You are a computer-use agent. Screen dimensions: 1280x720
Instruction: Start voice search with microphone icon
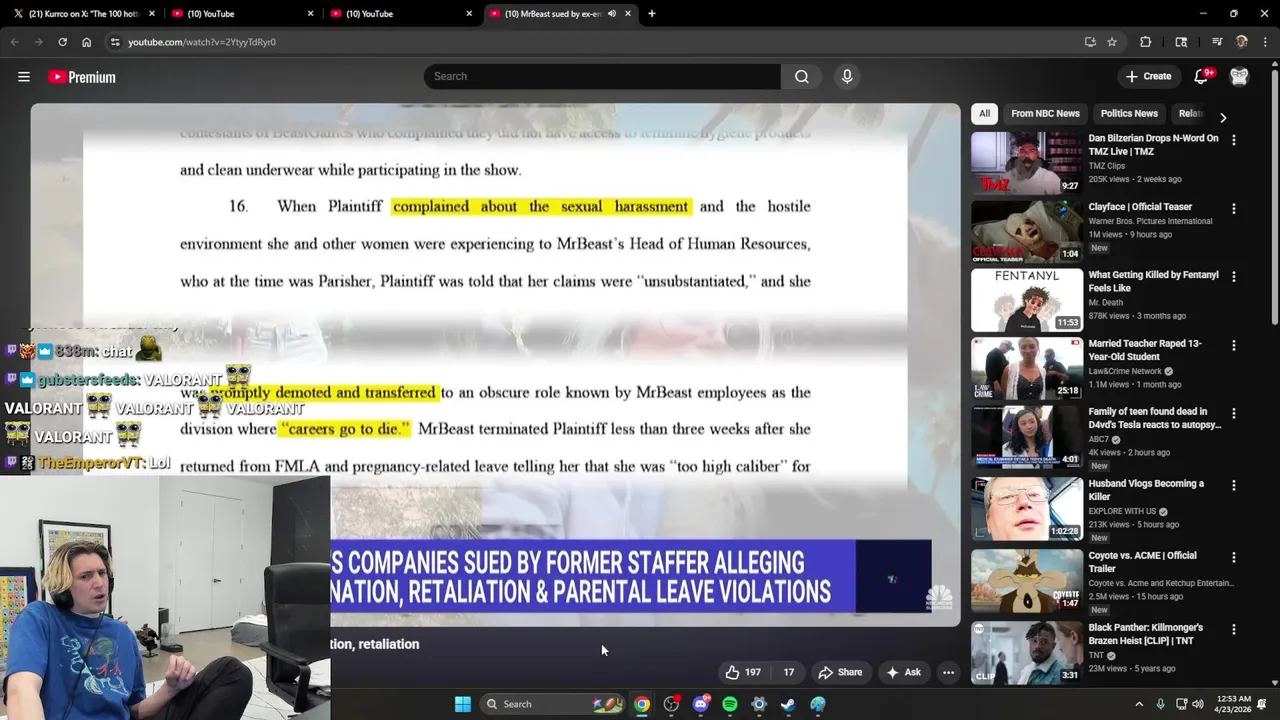coord(847,77)
